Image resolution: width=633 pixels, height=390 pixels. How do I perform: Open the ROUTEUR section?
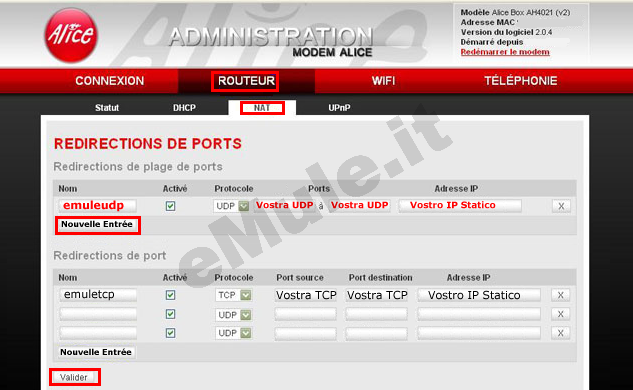click(246, 81)
